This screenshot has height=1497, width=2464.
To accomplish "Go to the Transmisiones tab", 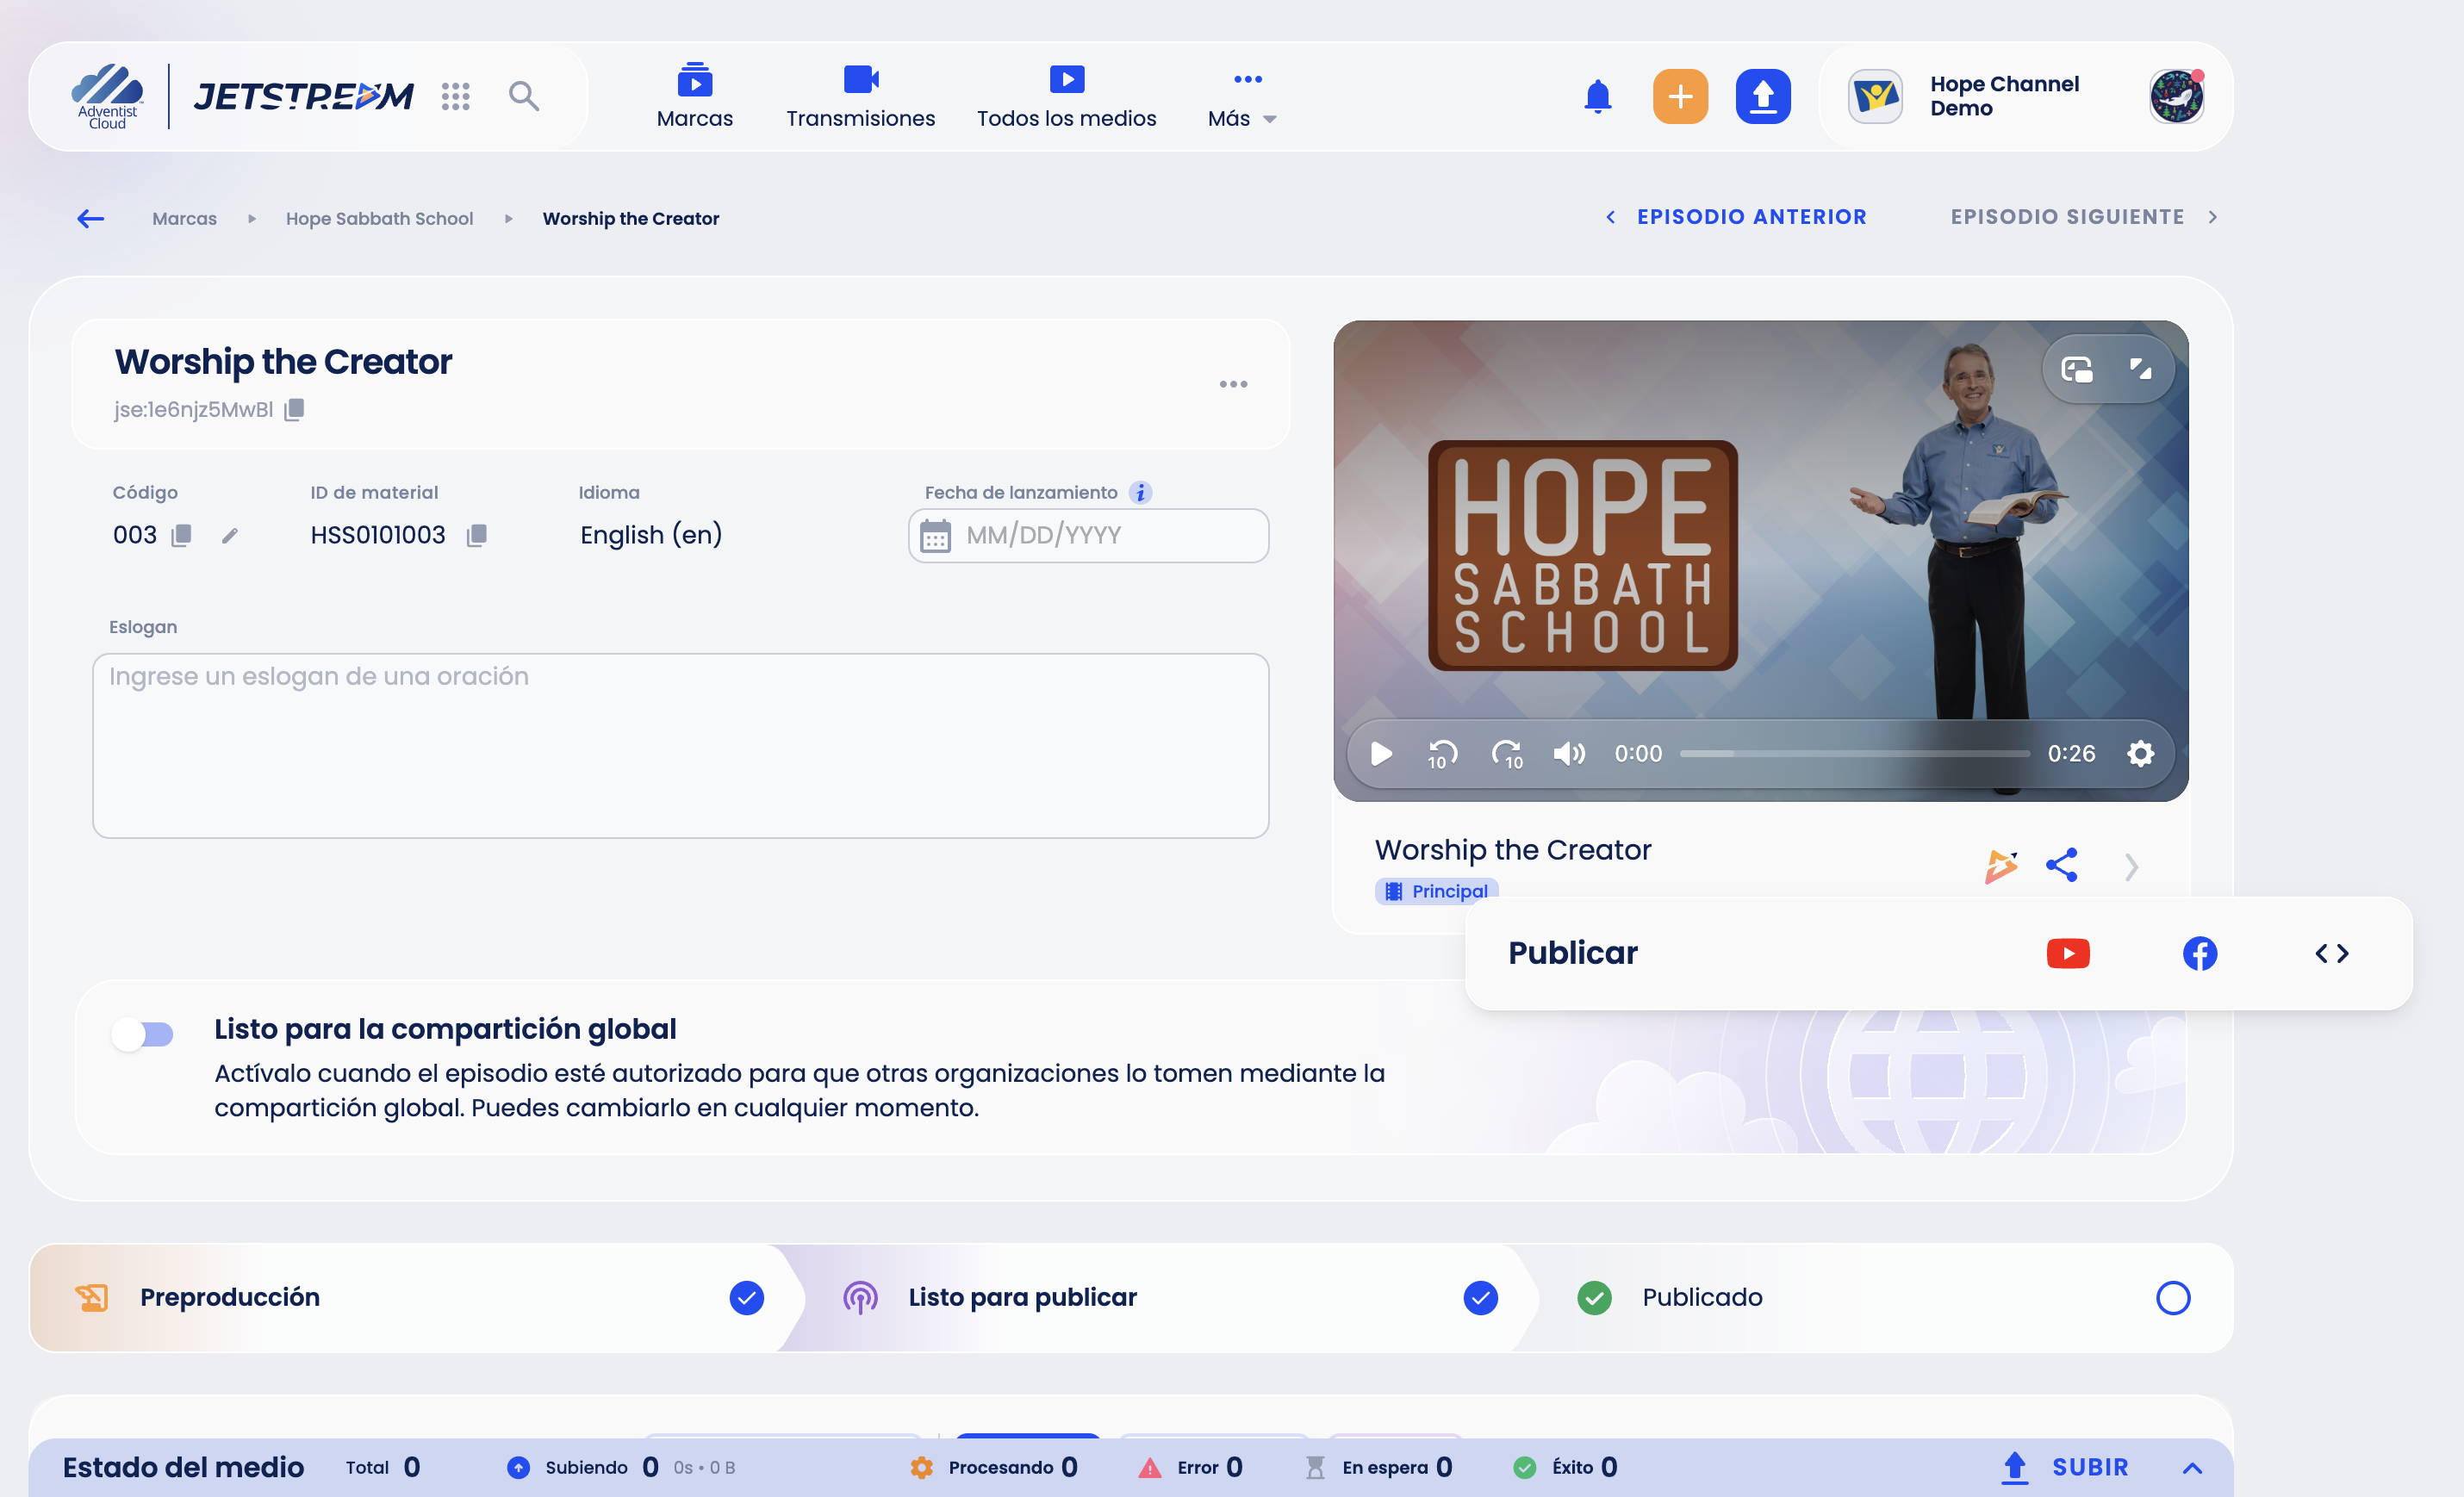I will pos(860,99).
